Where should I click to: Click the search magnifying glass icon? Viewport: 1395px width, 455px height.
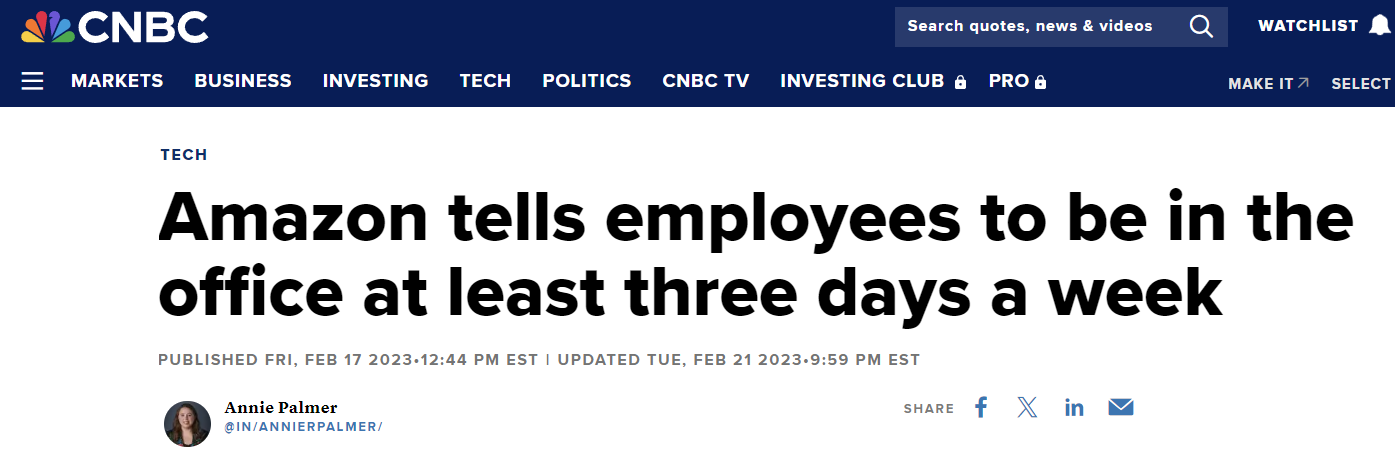pyautogui.click(x=1200, y=26)
